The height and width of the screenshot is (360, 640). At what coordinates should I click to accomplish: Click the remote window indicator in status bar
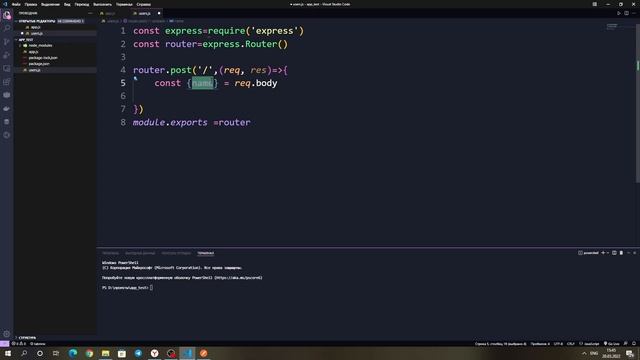pos(4,344)
